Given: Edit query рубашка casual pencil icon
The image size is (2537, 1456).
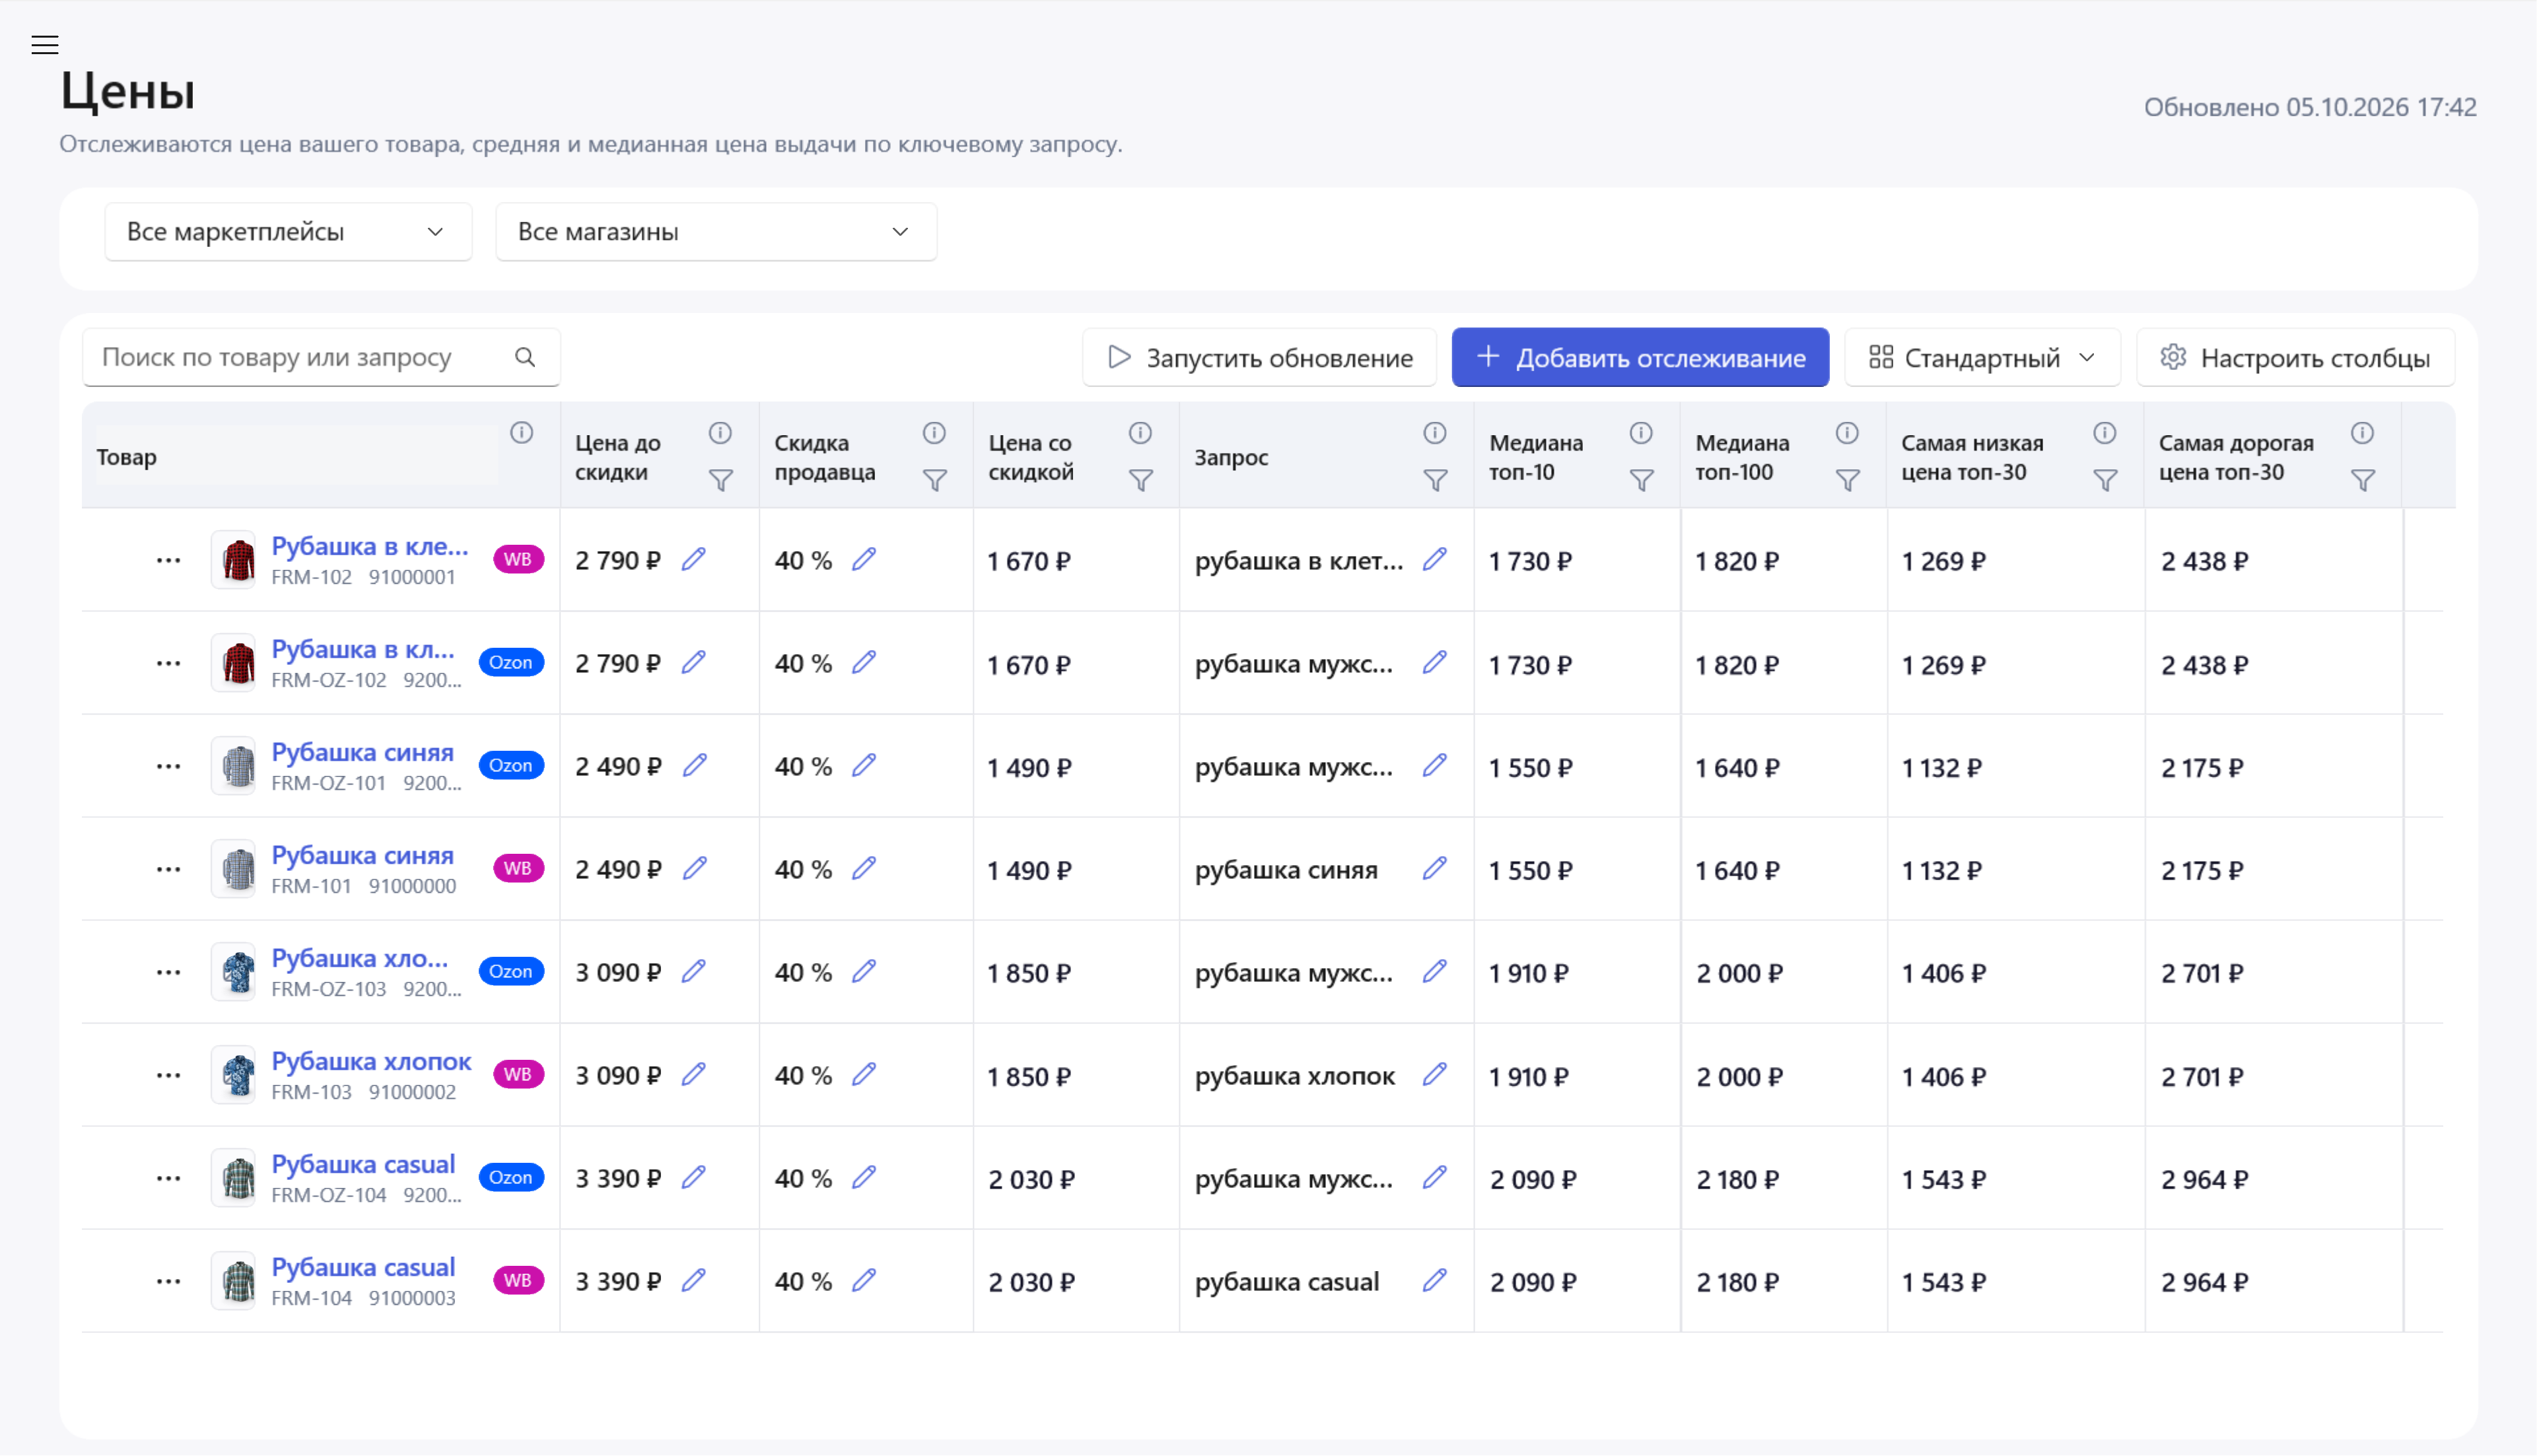Looking at the screenshot, I should 1435,1280.
